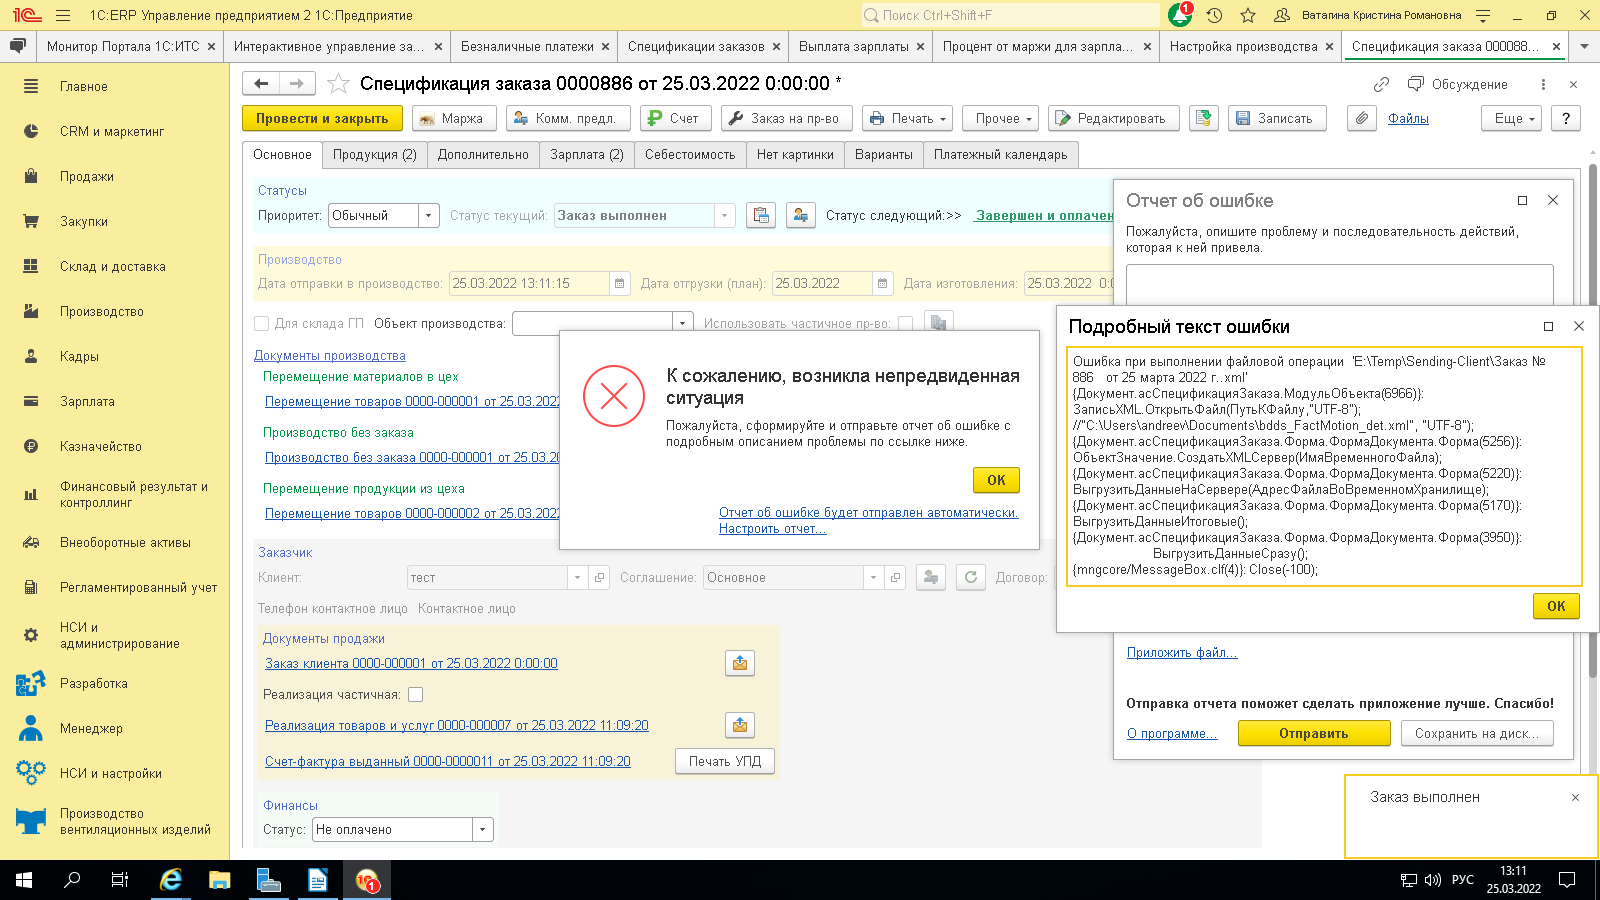Click OK in unexpected situation dialog
This screenshot has height=900, width=1600.
997,480
